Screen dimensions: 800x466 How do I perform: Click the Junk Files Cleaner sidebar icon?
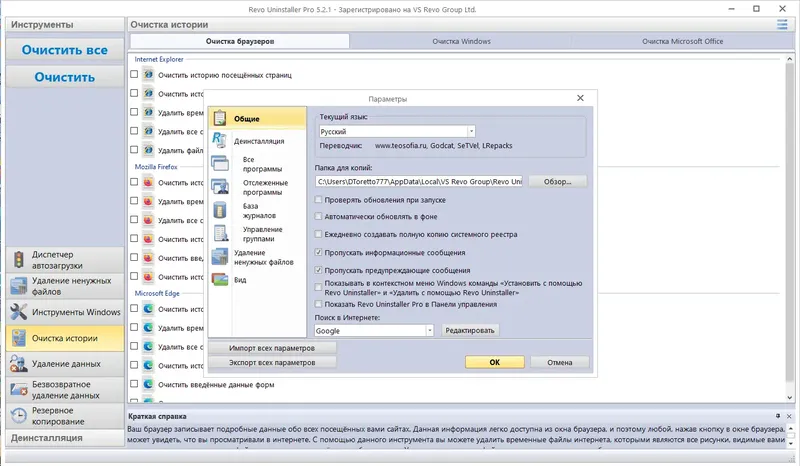pyautogui.click(x=19, y=286)
